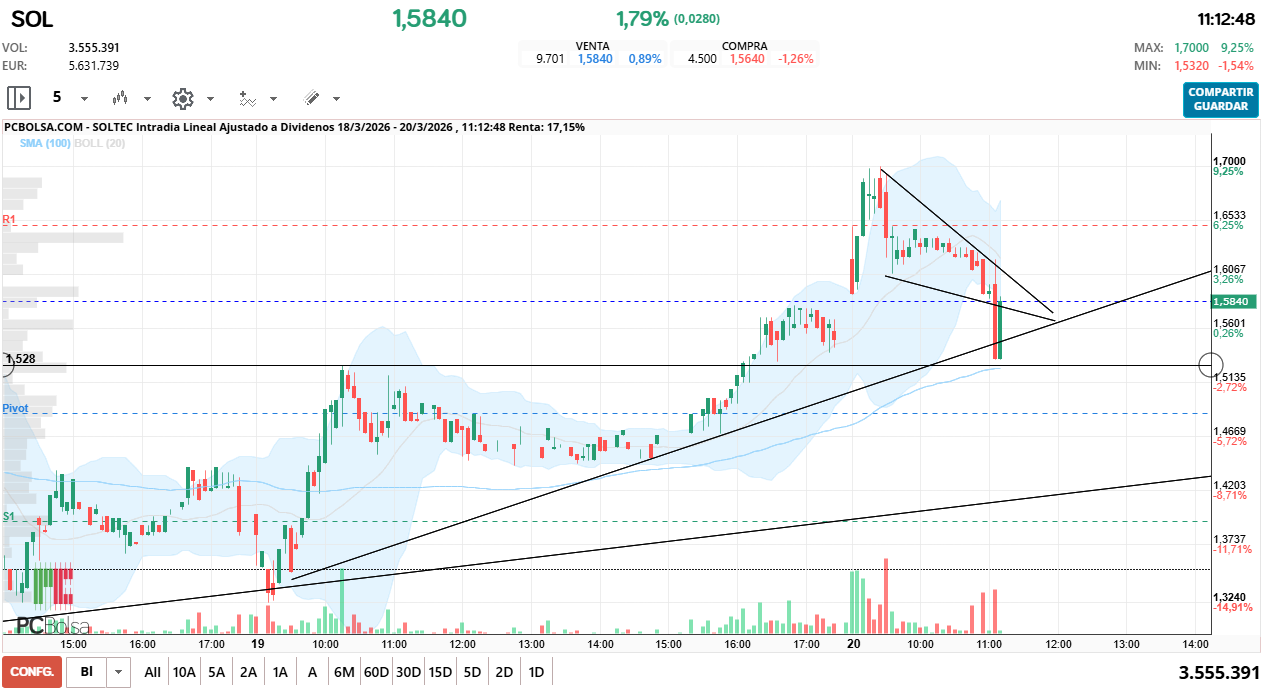The height and width of the screenshot is (693, 1274).
Task: Open the BI selector dropdown arrow
Action: (119, 672)
